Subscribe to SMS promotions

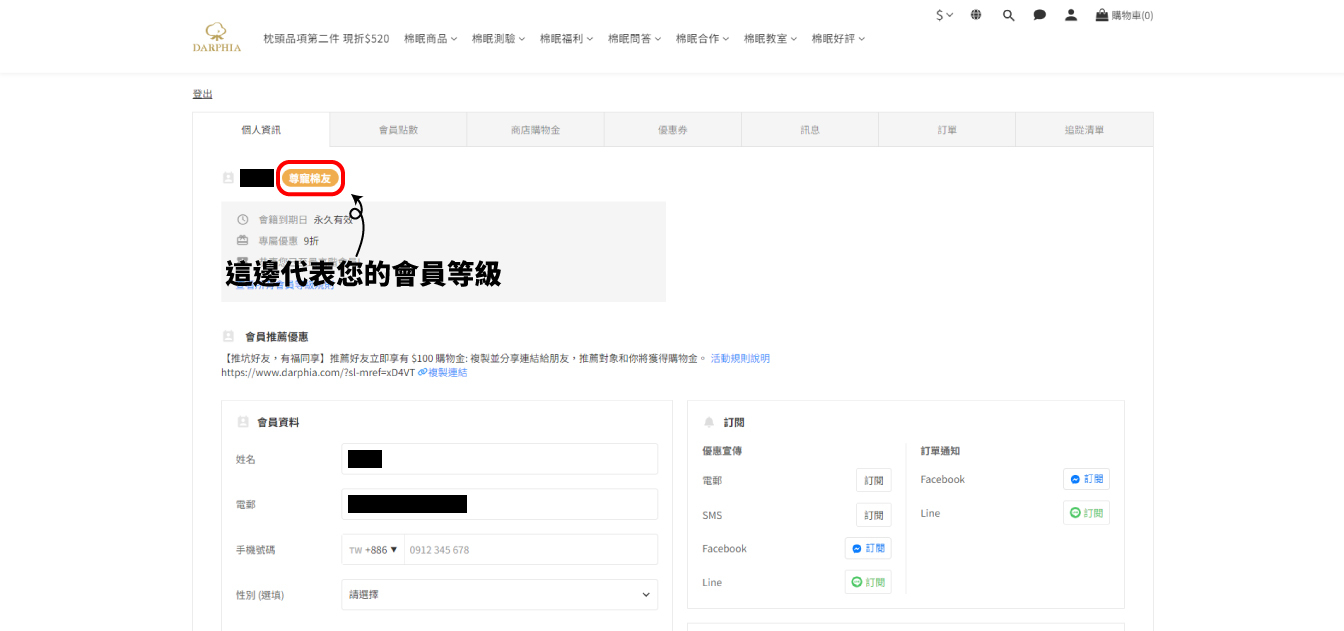point(873,515)
